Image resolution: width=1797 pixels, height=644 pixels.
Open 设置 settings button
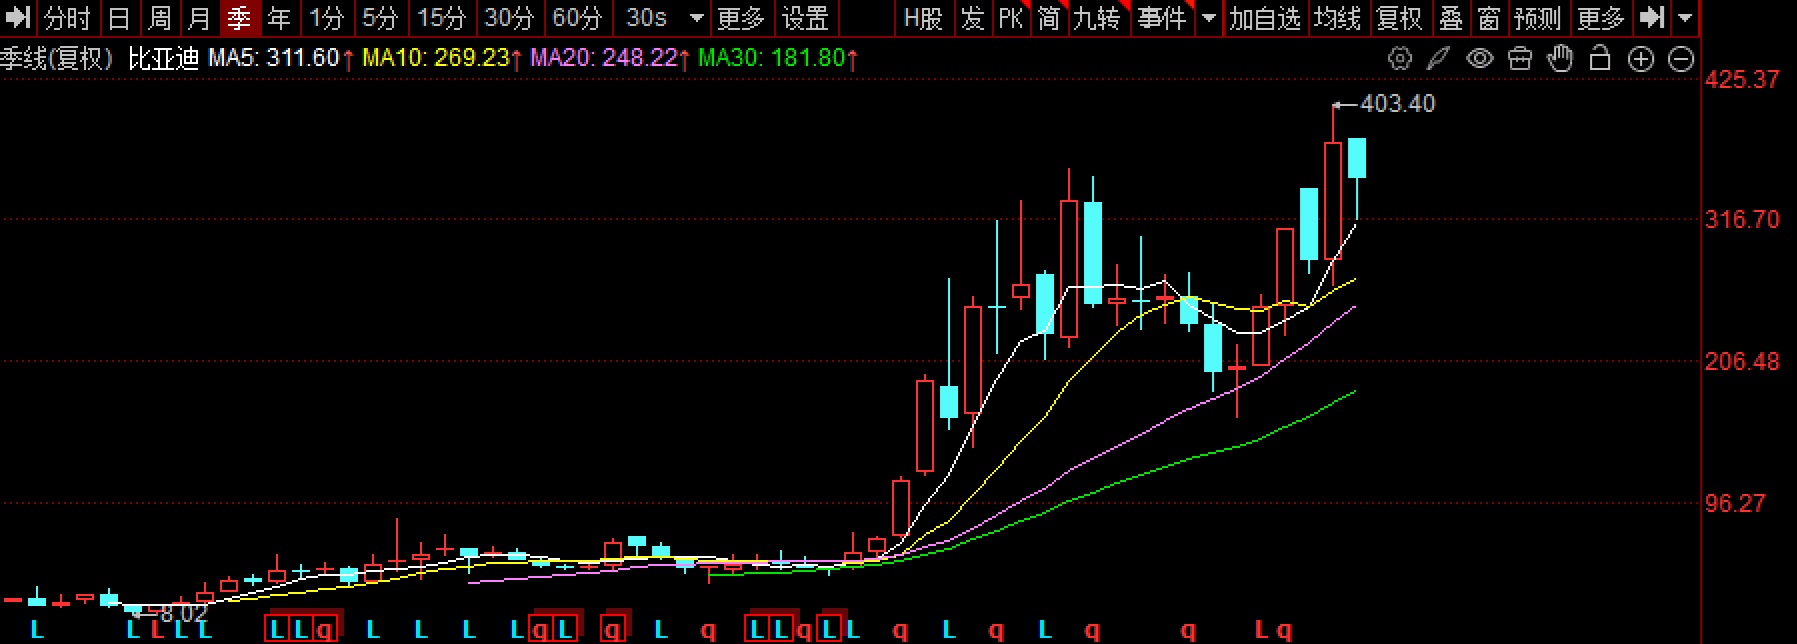pyautogui.click(x=805, y=18)
